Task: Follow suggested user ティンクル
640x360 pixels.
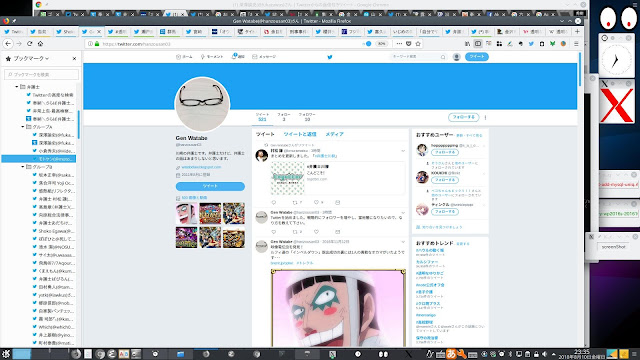Action: click(x=444, y=211)
